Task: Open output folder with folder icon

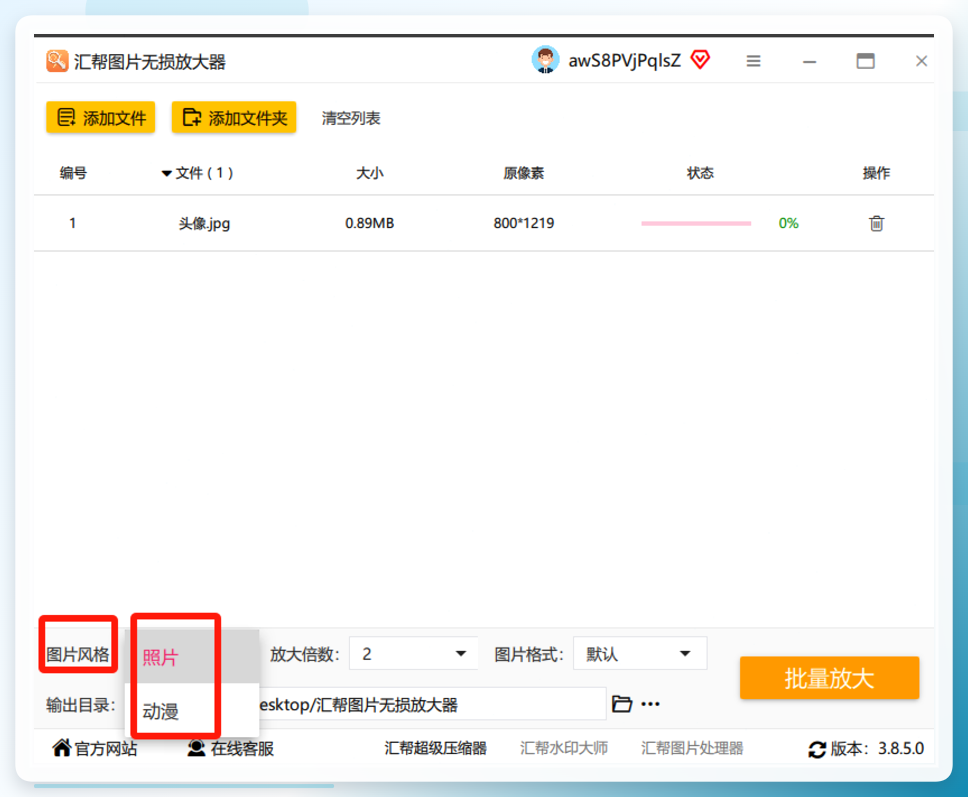Action: 622,704
